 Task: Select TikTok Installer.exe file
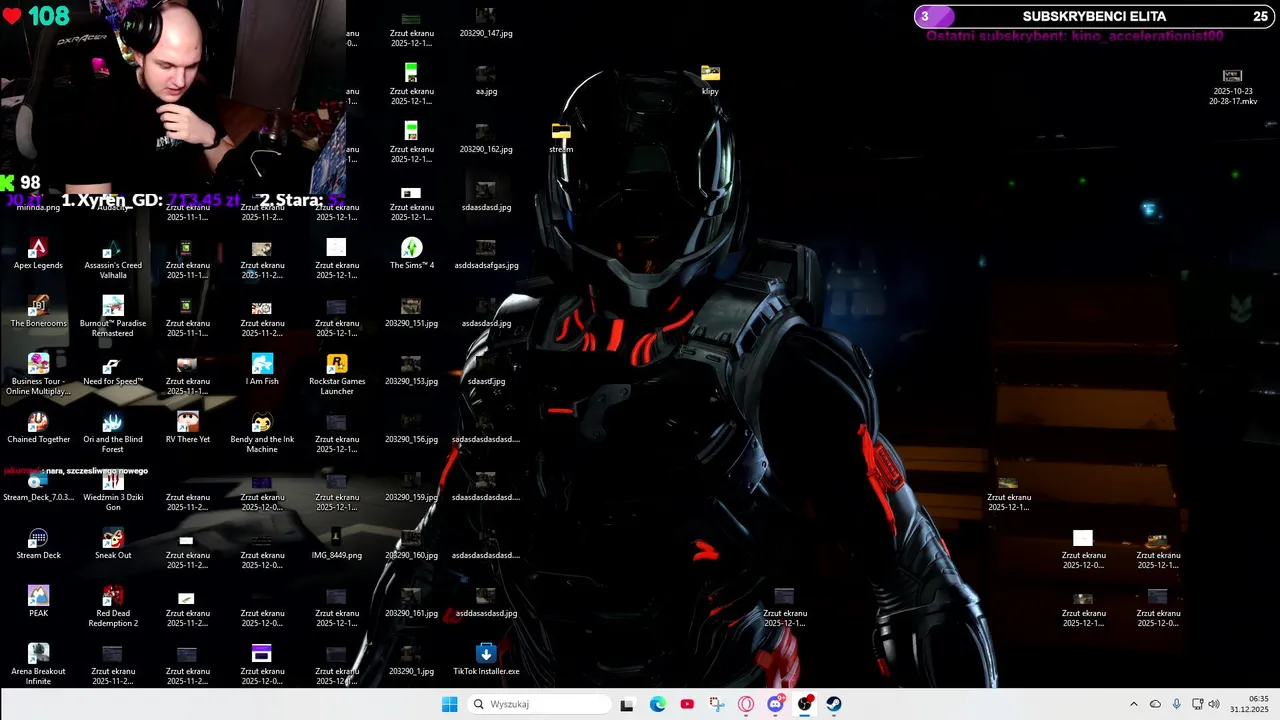[x=486, y=660]
